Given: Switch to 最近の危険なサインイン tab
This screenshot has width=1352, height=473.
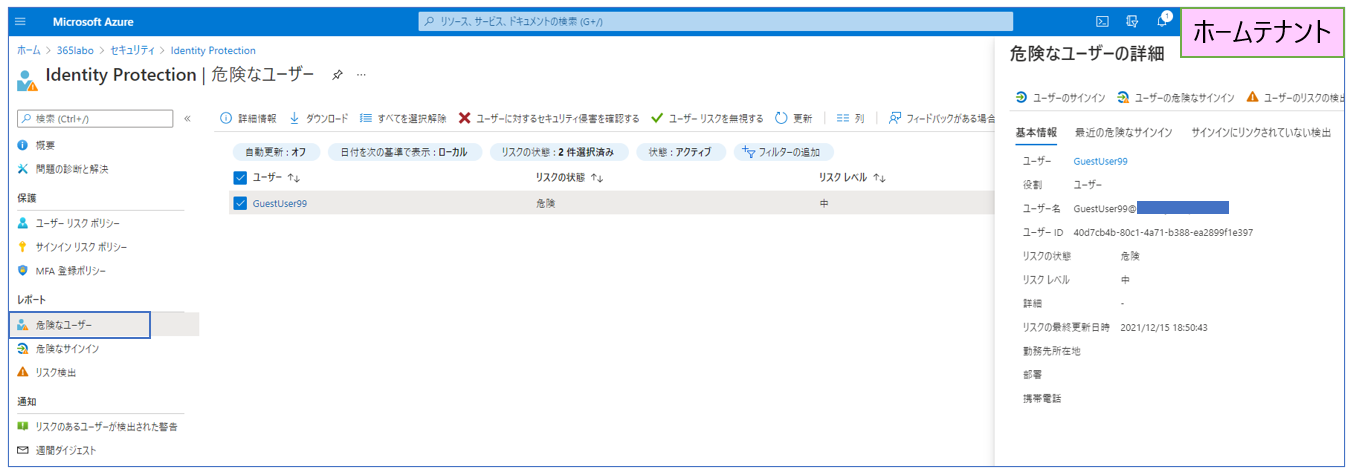Looking at the screenshot, I should coord(1124,132).
